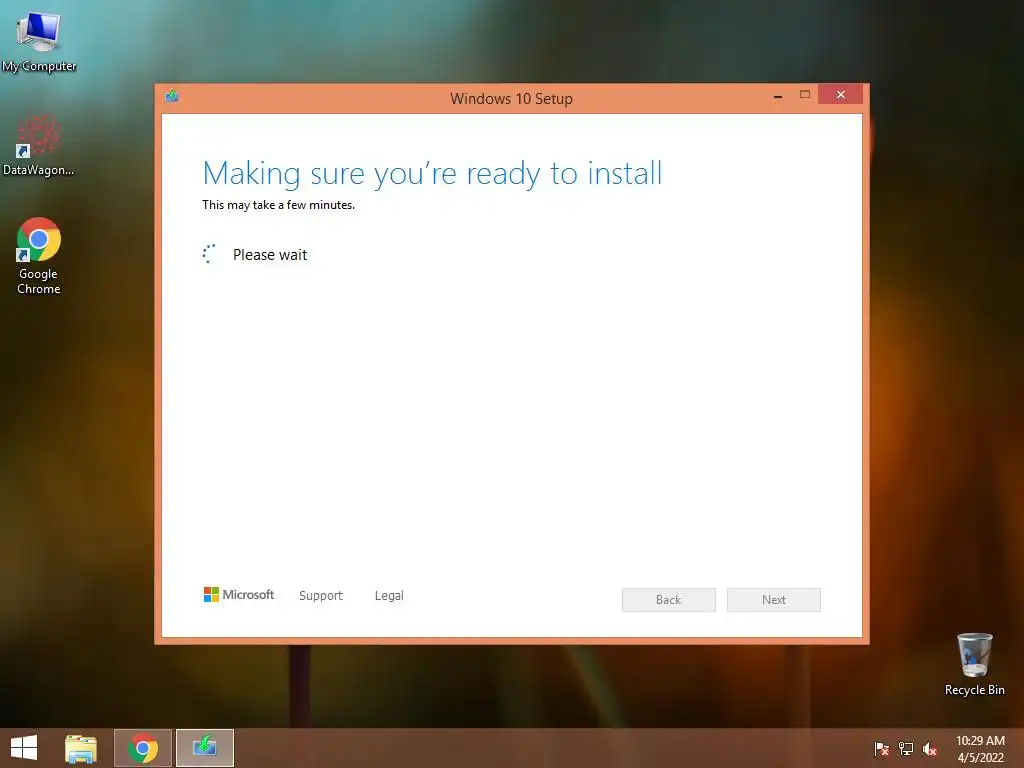
Task: Open the Legal link
Action: [389, 596]
